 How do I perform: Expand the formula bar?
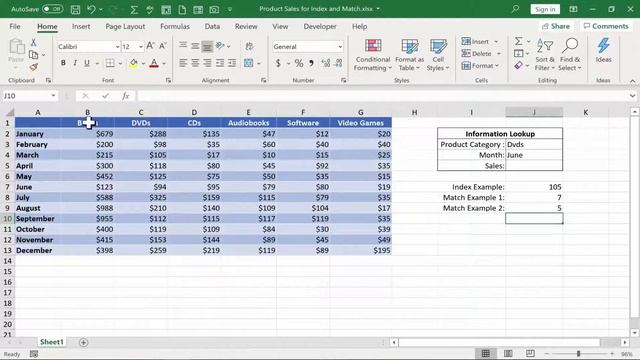[632, 96]
